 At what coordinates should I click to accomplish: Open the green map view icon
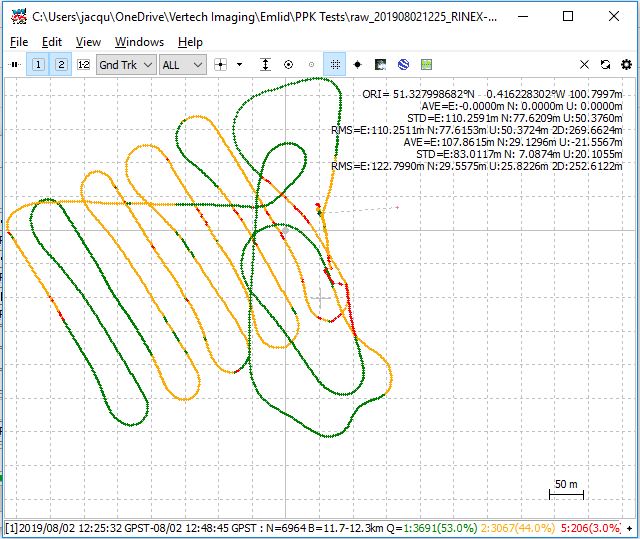(426, 64)
